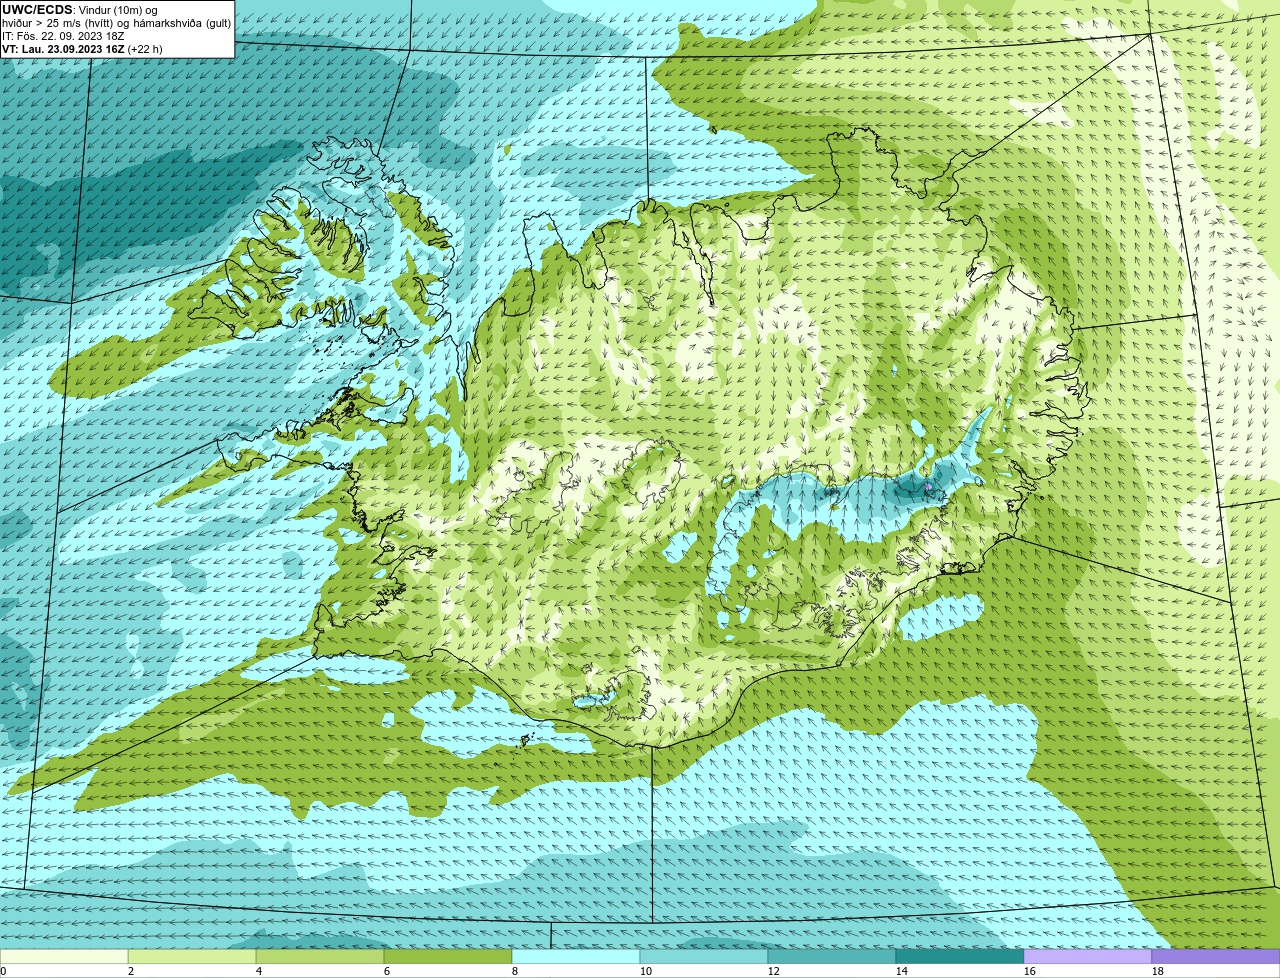Click the medium green 4–6 m/s legend swatch
Viewport: 1280px width, 978px height.
tap(320, 956)
